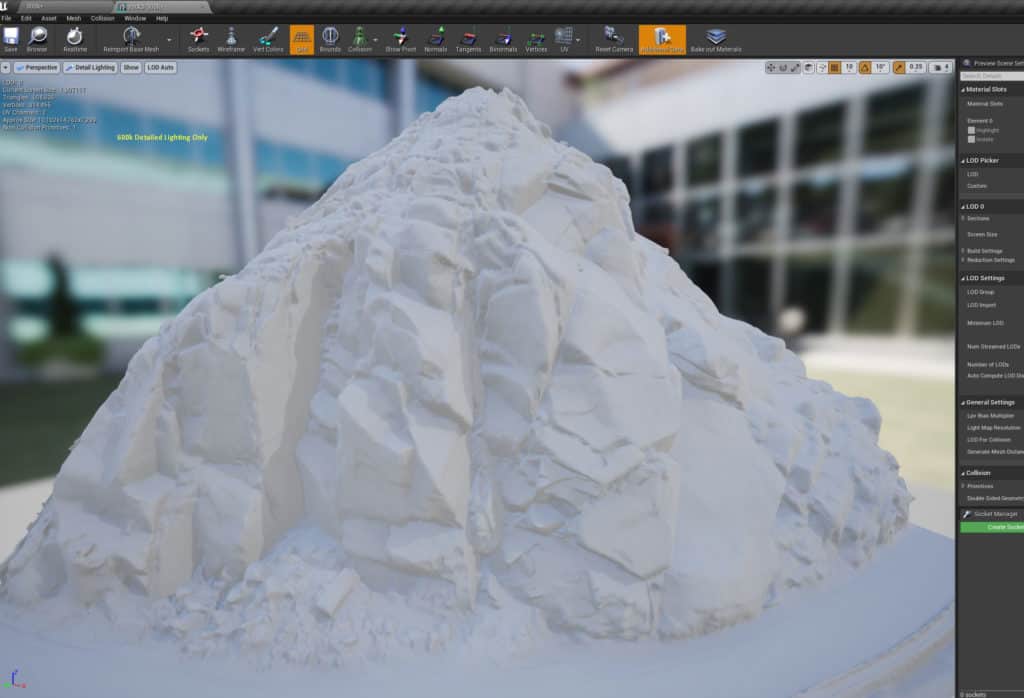
Task: Click the LOD Auto button
Action: click(x=161, y=67)
